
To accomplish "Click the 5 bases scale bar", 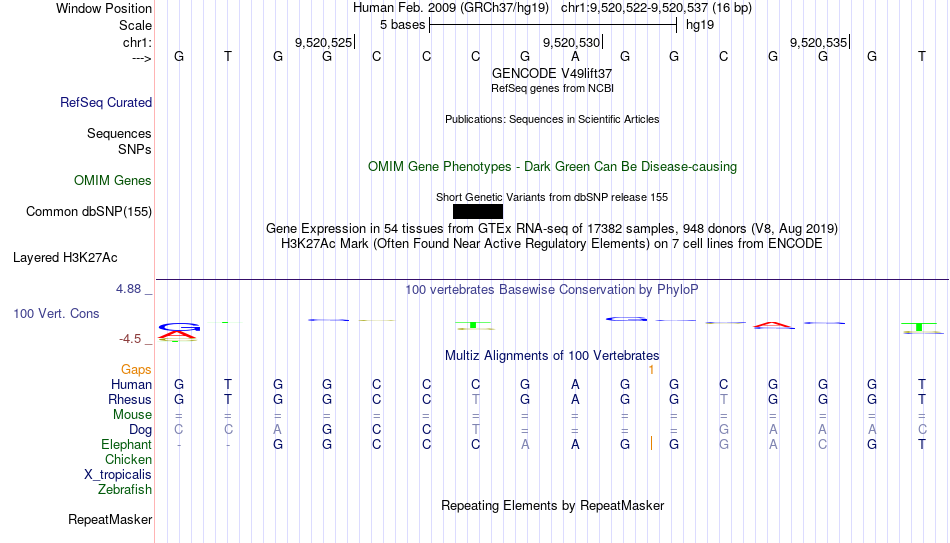I will tap(553, 25).
